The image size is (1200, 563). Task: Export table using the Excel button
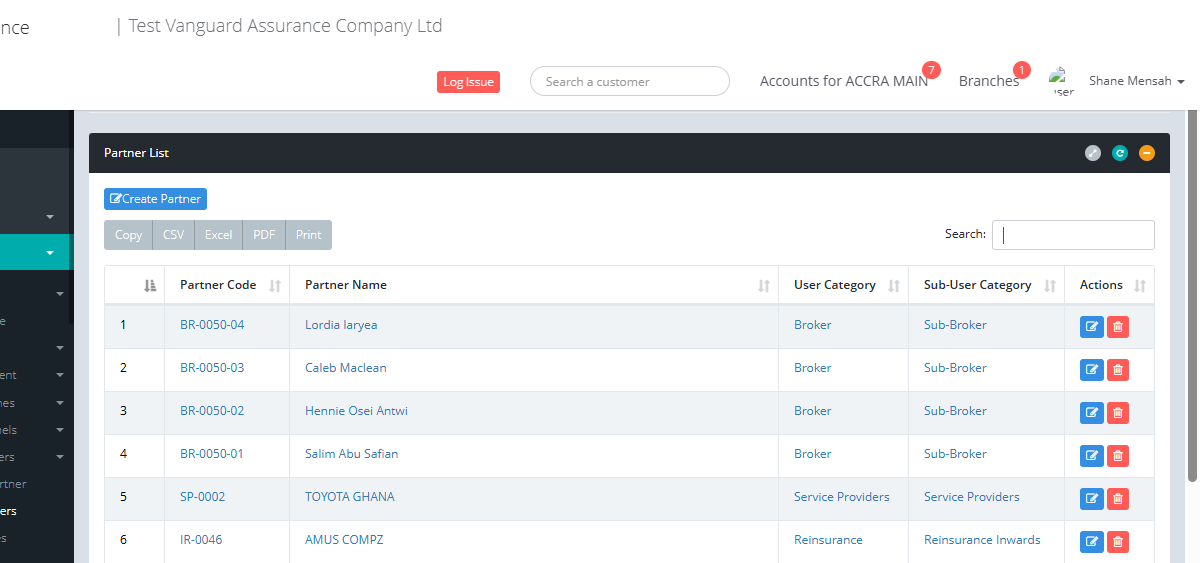coord(218,235)
